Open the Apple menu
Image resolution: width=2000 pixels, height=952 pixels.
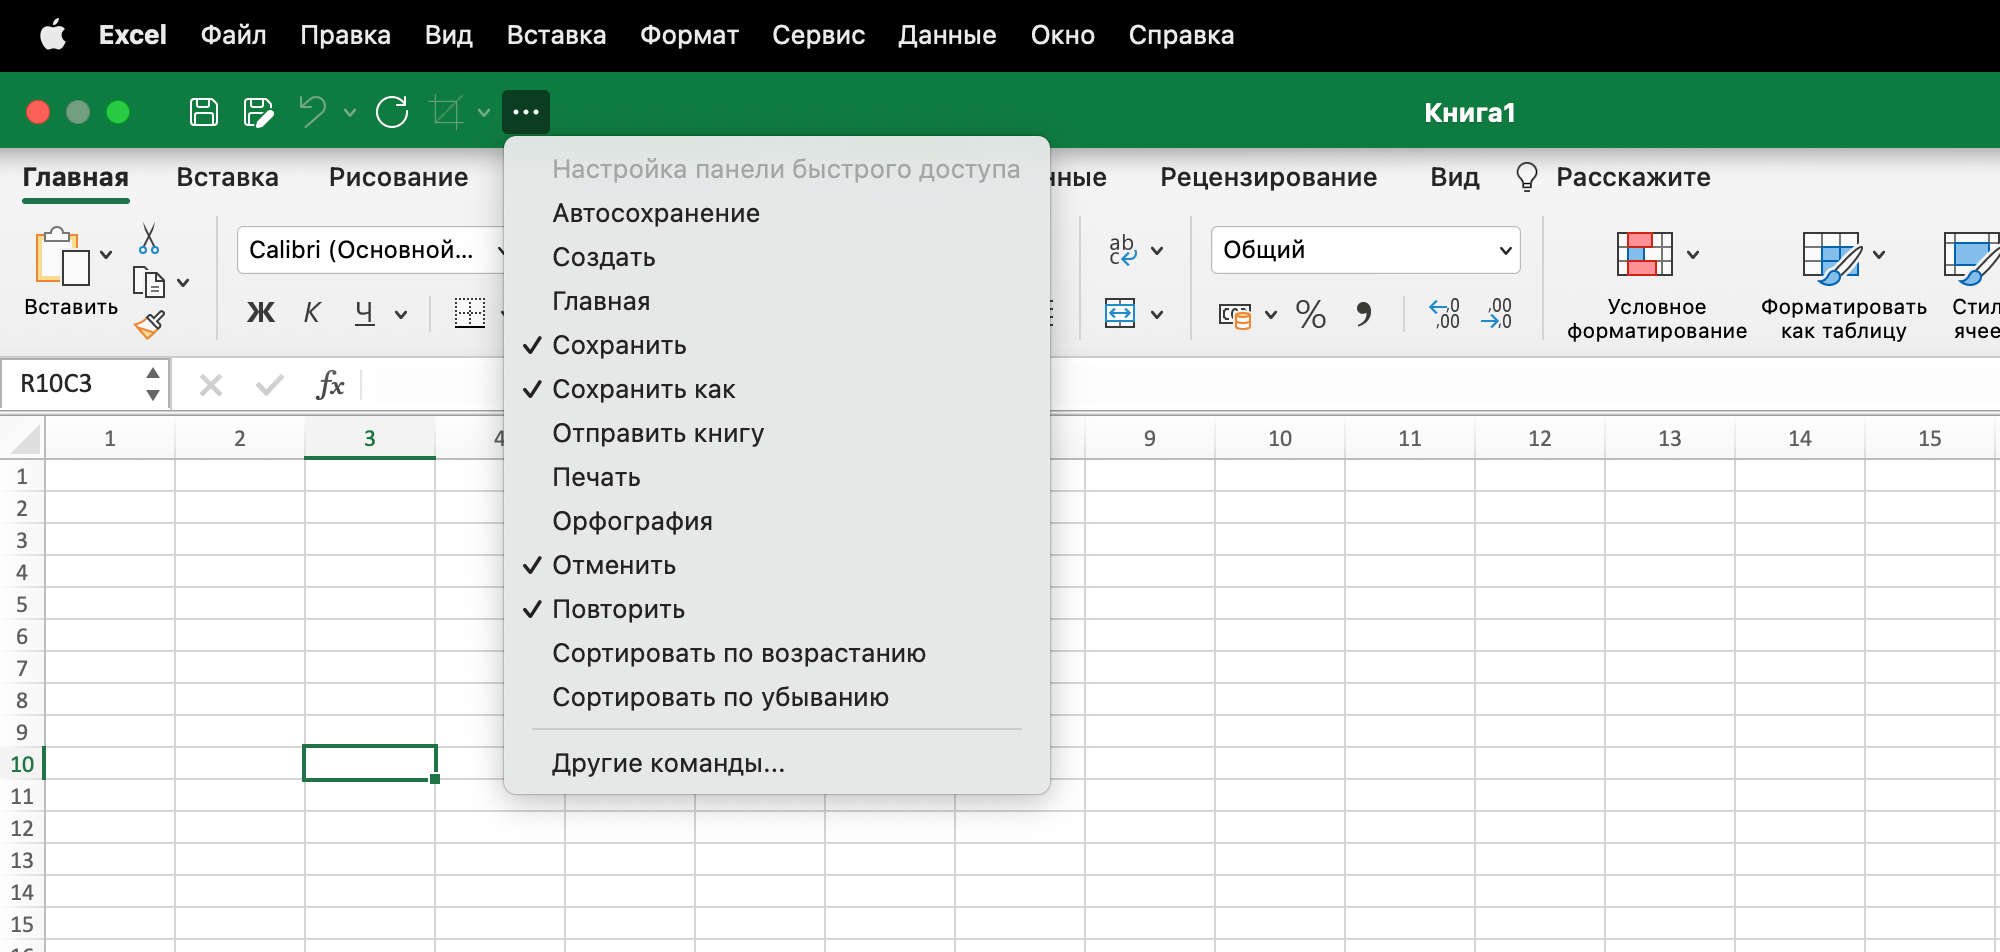[52, 35]
